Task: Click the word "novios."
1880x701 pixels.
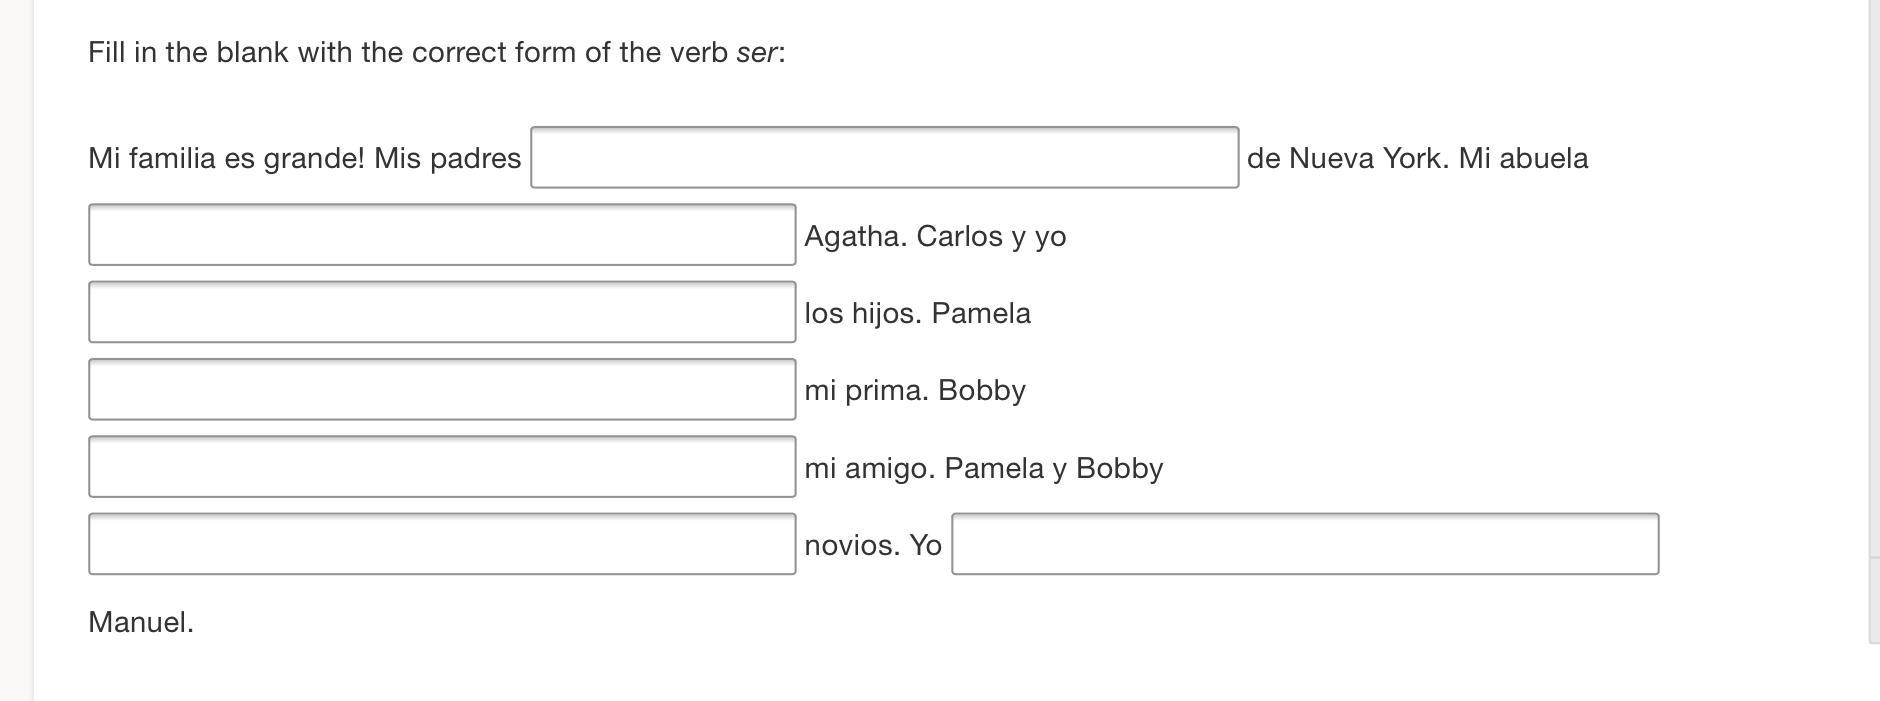Action: (851, 546)
